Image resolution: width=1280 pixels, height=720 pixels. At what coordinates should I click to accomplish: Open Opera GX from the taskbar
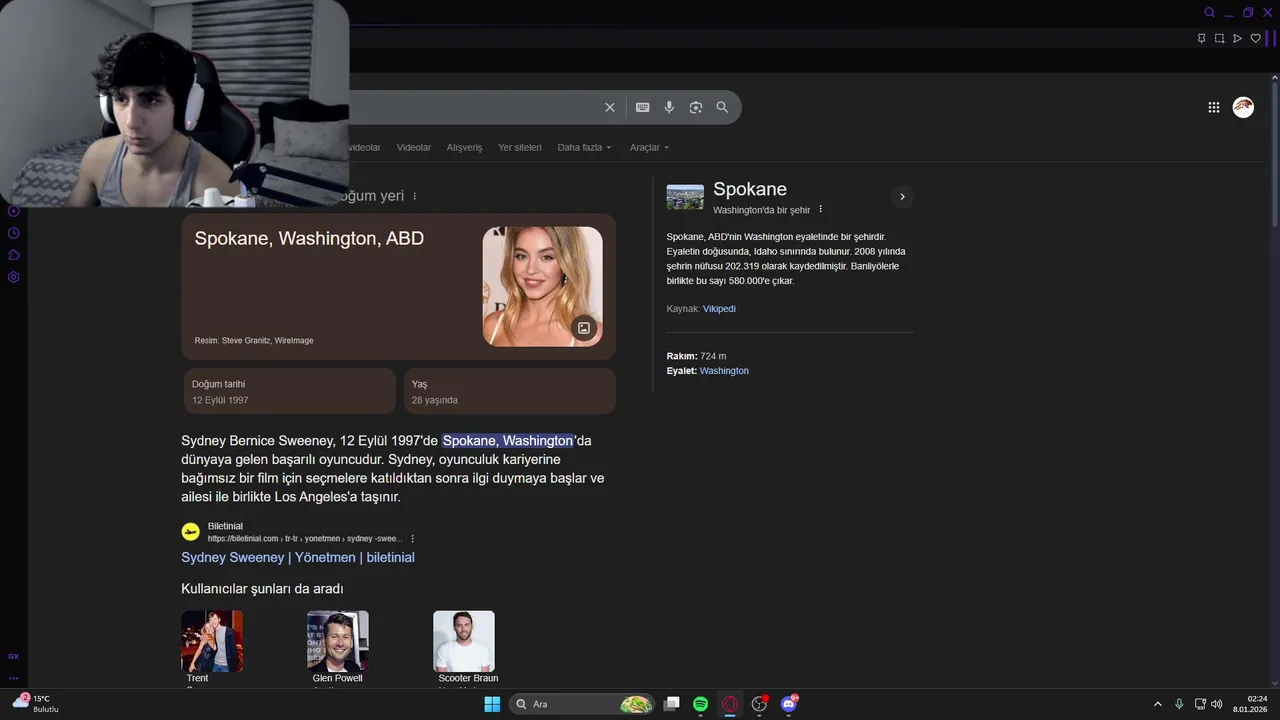click(730, 704)
